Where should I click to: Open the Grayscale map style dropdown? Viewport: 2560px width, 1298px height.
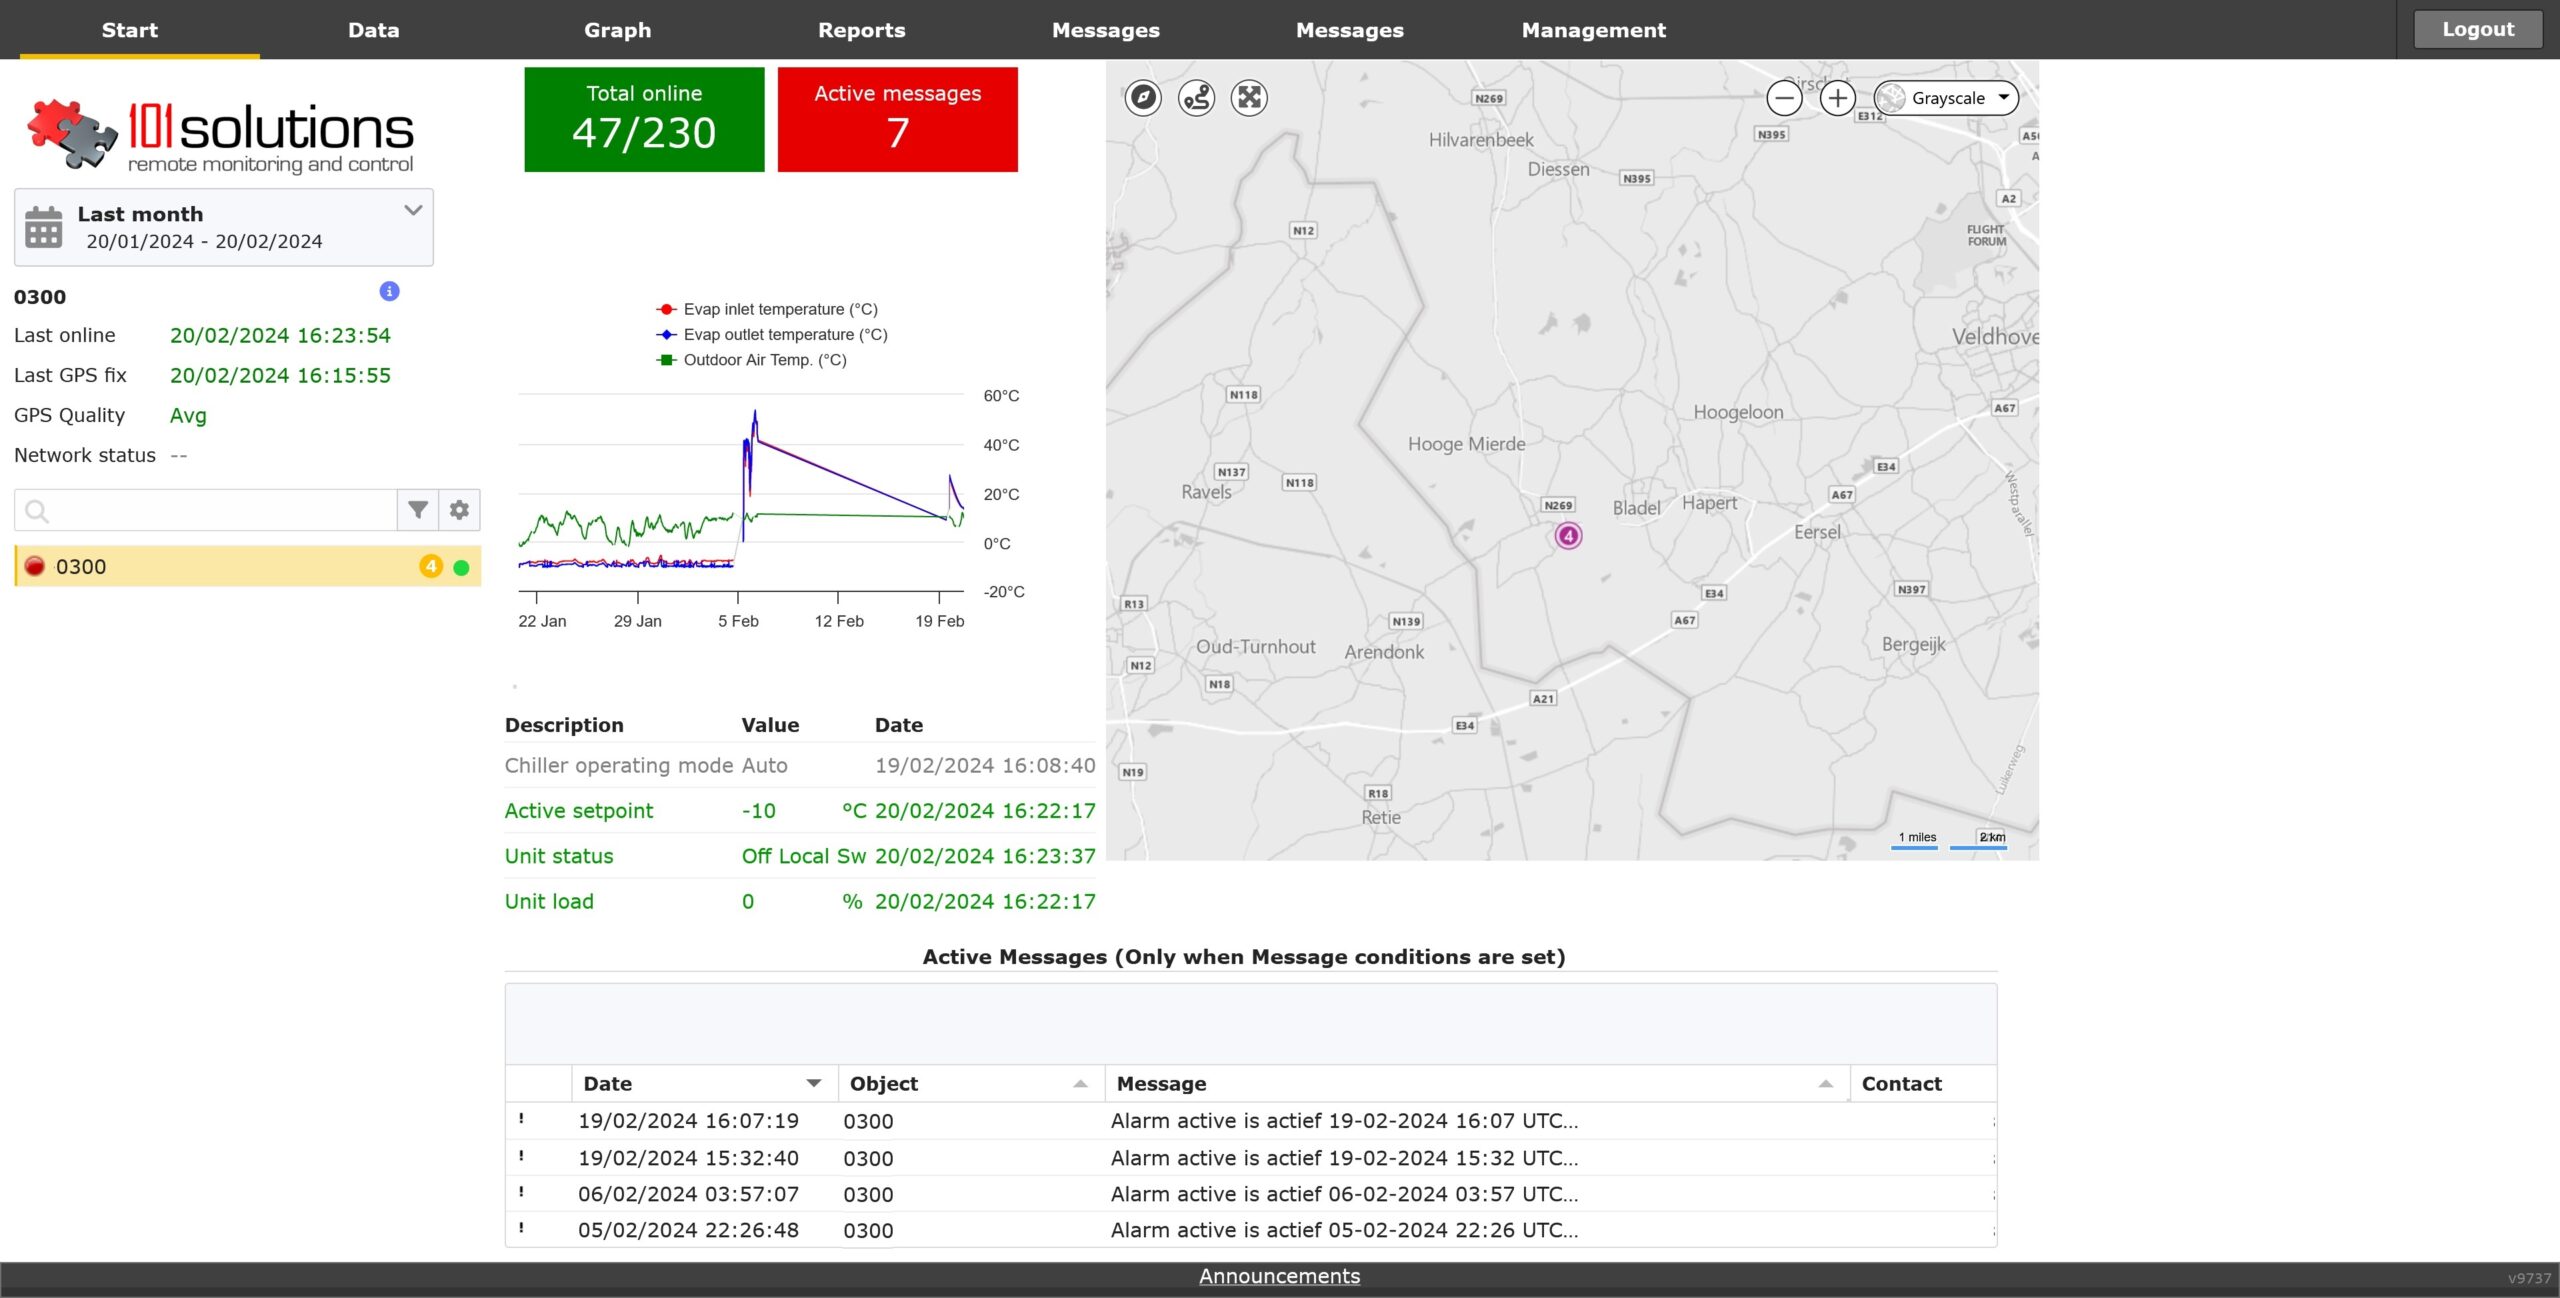1946,98
